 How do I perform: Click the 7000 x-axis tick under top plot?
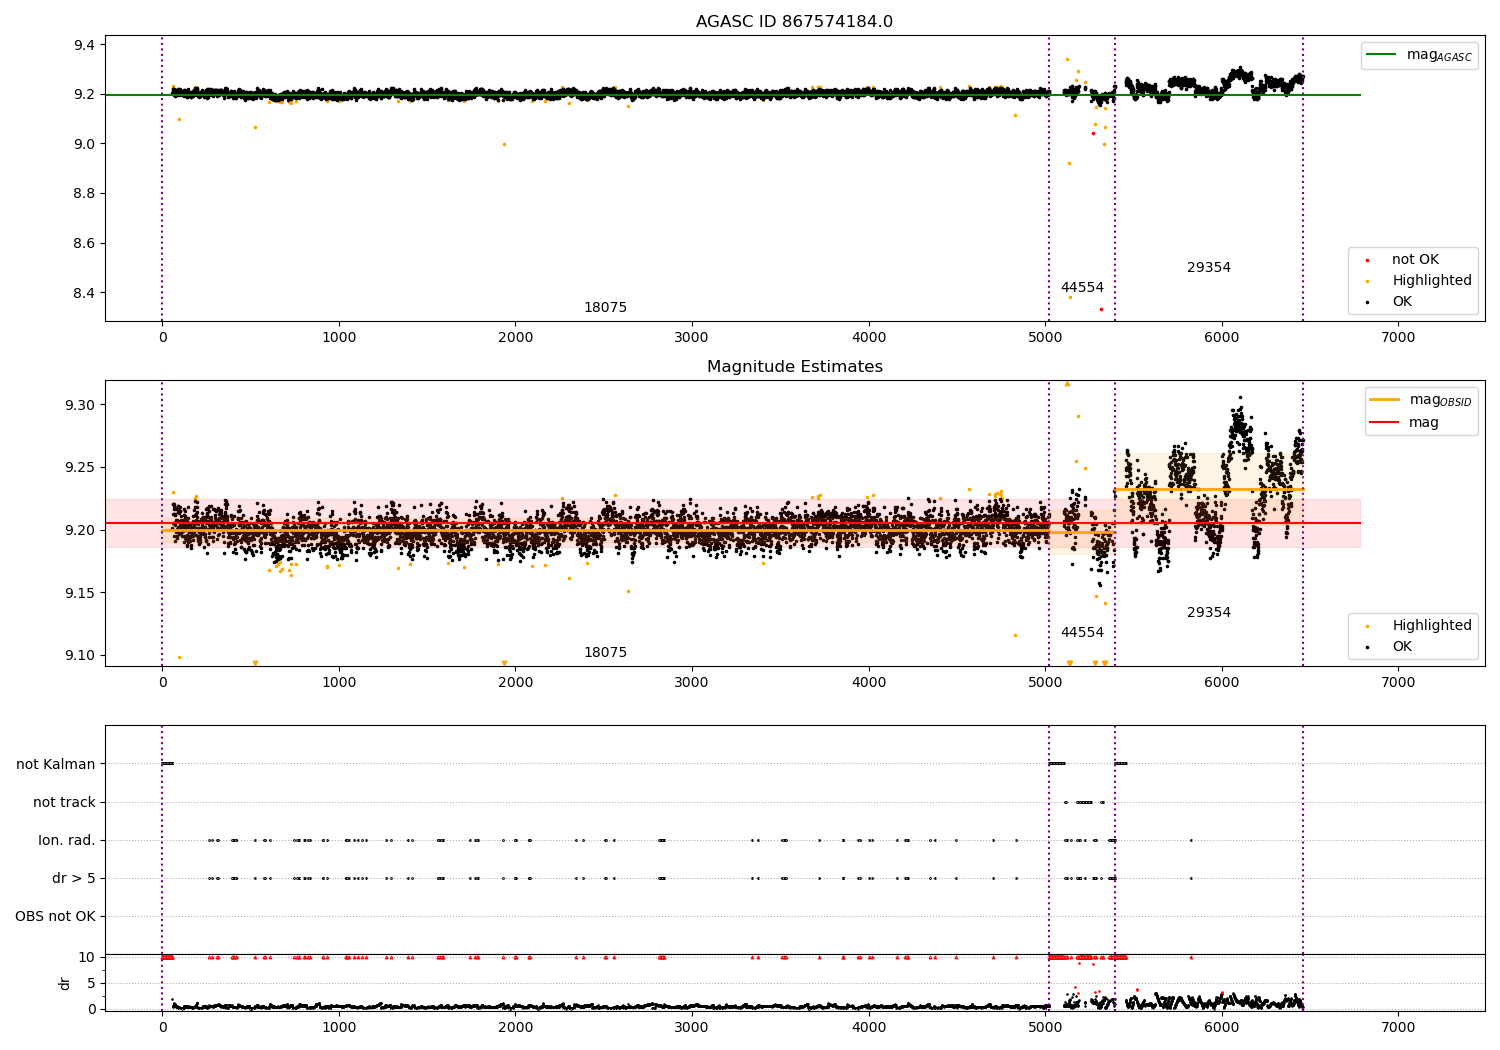tap(1398, 338)
